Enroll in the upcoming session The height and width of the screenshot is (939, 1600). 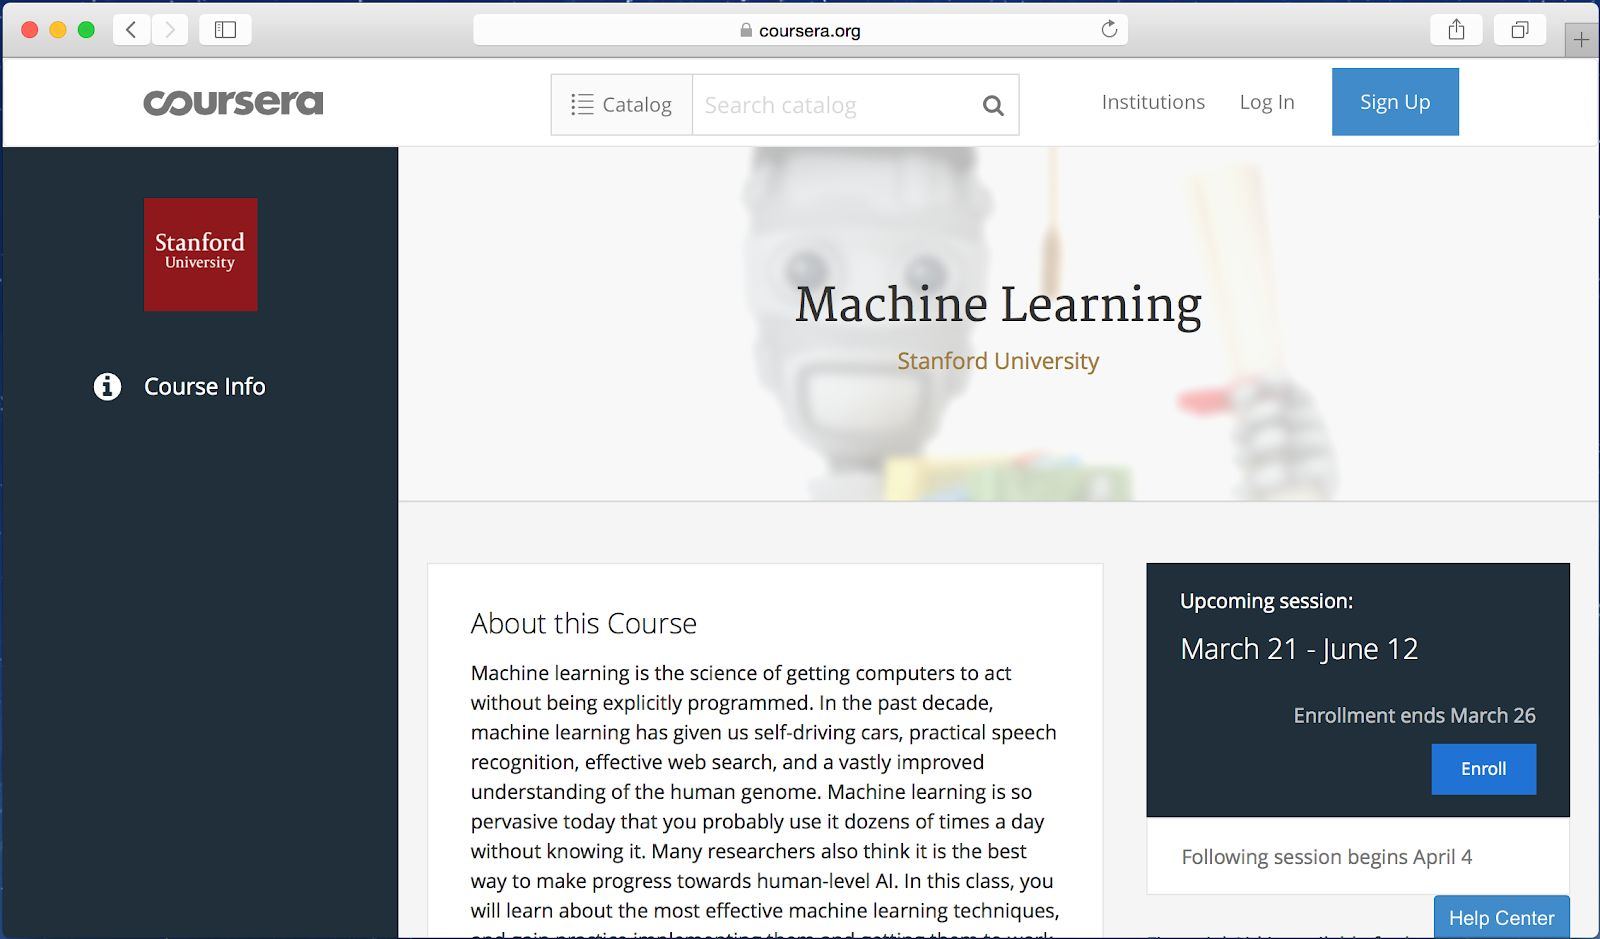1484,769
